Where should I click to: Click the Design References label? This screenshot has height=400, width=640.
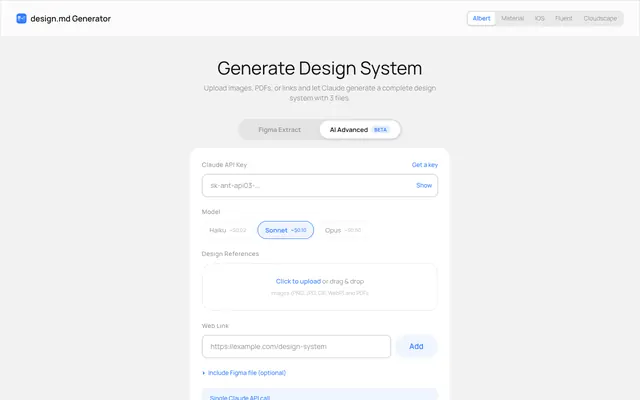(x=230, y=254)
